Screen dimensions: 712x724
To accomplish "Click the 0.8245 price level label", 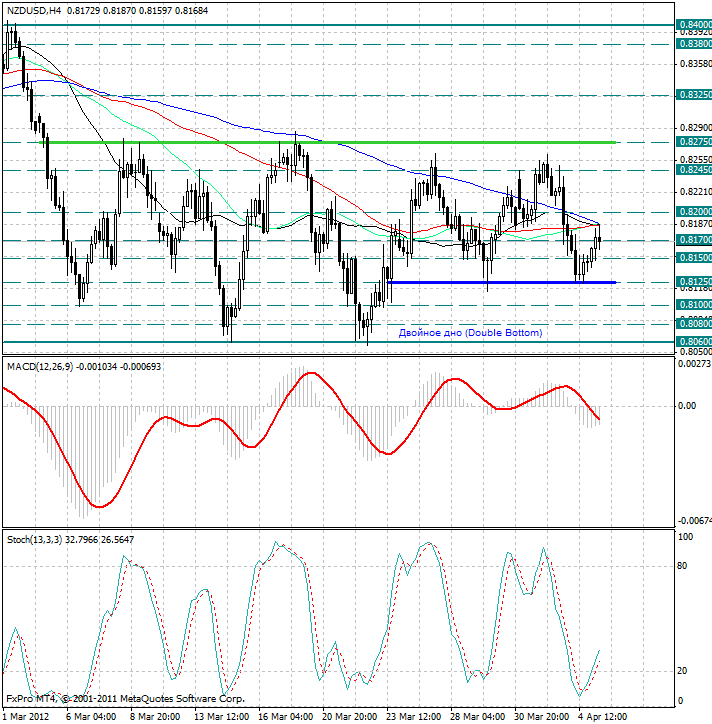I will coord(693,170).
